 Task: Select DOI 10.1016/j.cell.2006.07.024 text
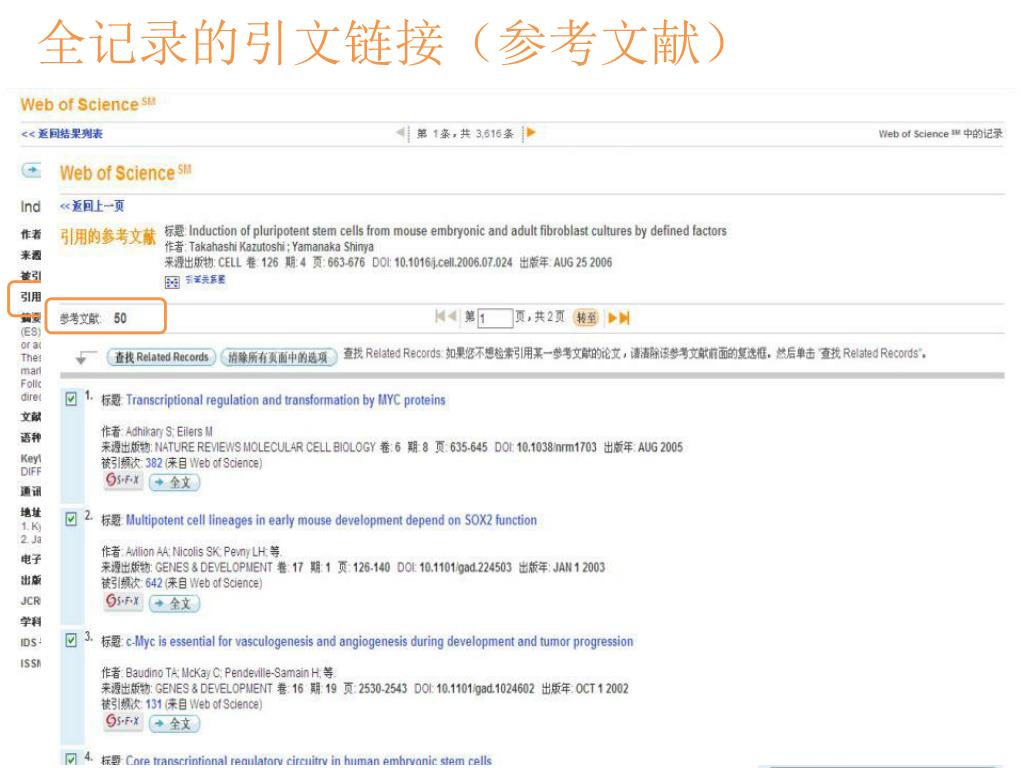[453, 263]
